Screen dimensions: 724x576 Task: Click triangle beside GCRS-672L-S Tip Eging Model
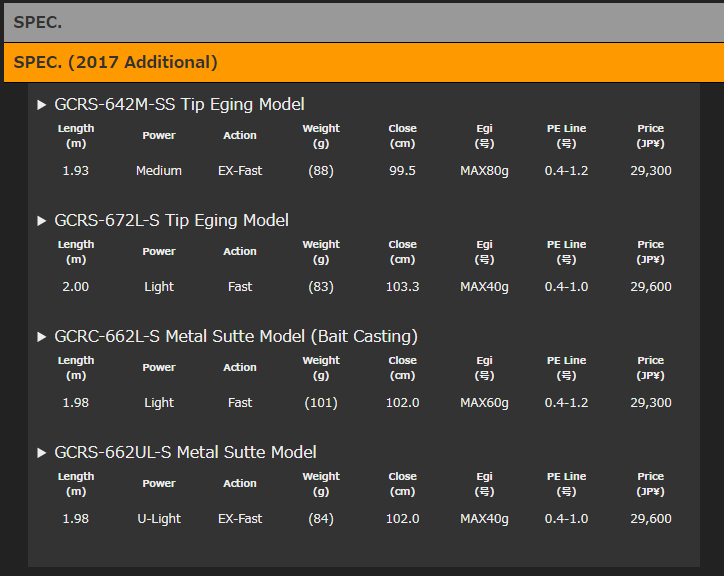42,221
